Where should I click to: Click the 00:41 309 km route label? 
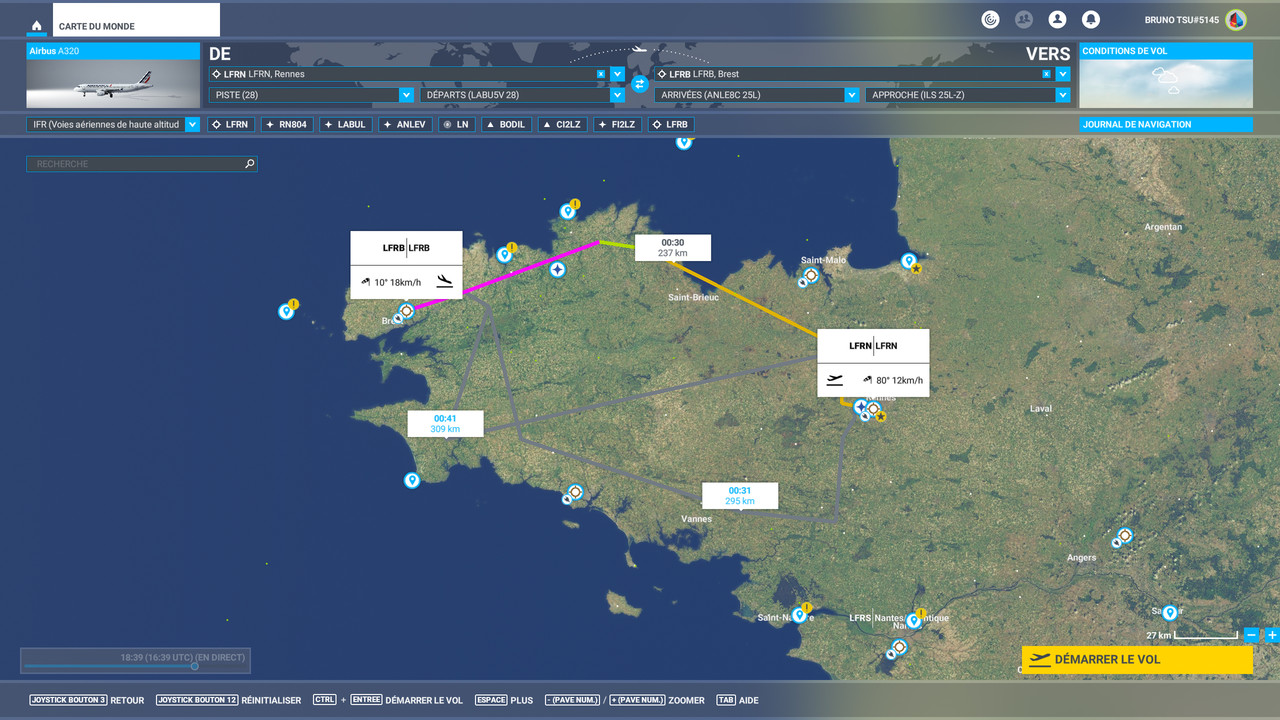(445, 424)
